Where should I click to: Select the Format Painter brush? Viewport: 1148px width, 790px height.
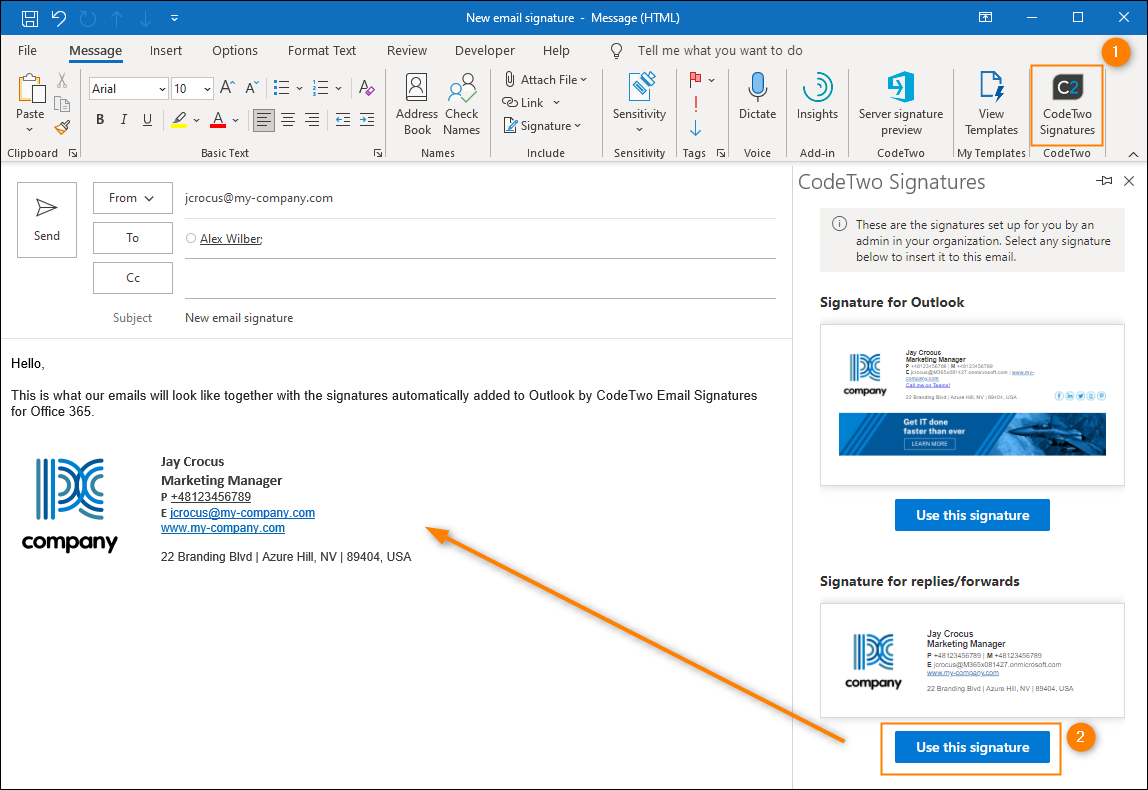62,127
